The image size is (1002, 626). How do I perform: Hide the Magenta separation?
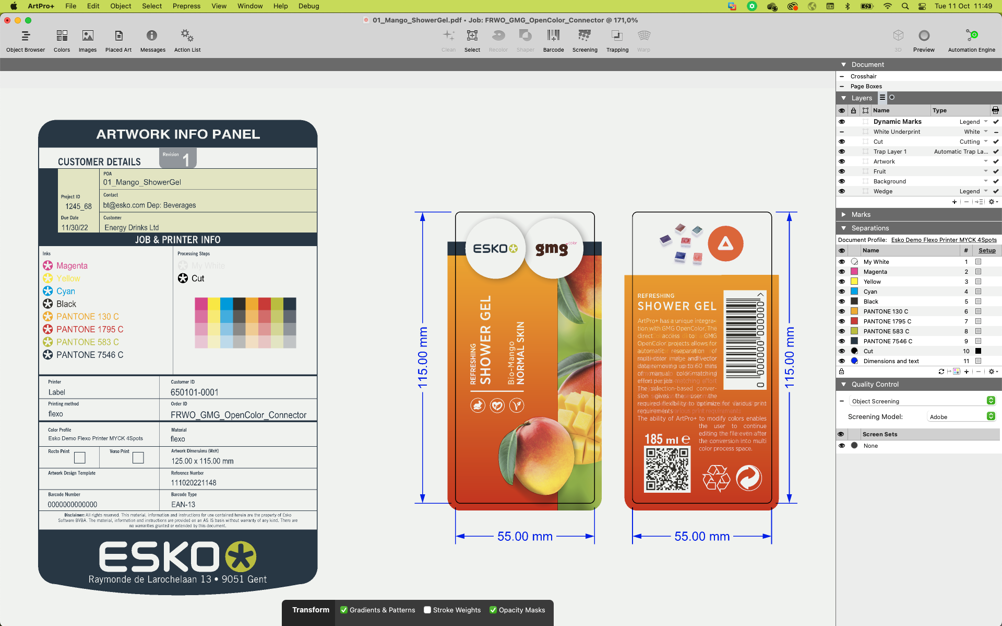(842, 271)
